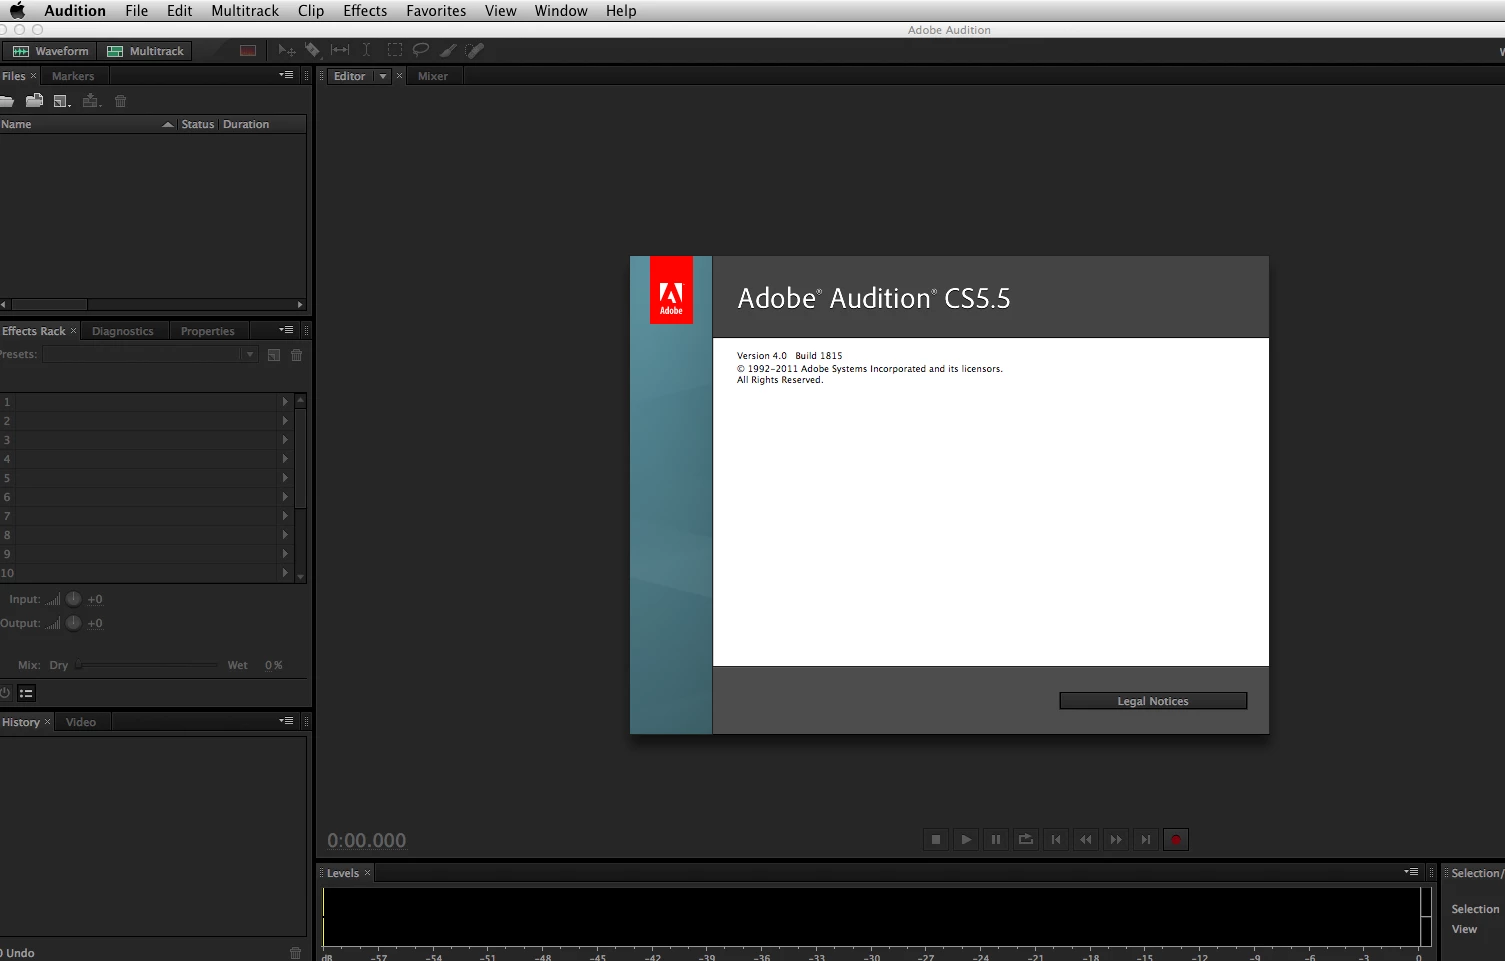Open the Multitrack menu
The image size is (1505, 961).
coord(245,11)
